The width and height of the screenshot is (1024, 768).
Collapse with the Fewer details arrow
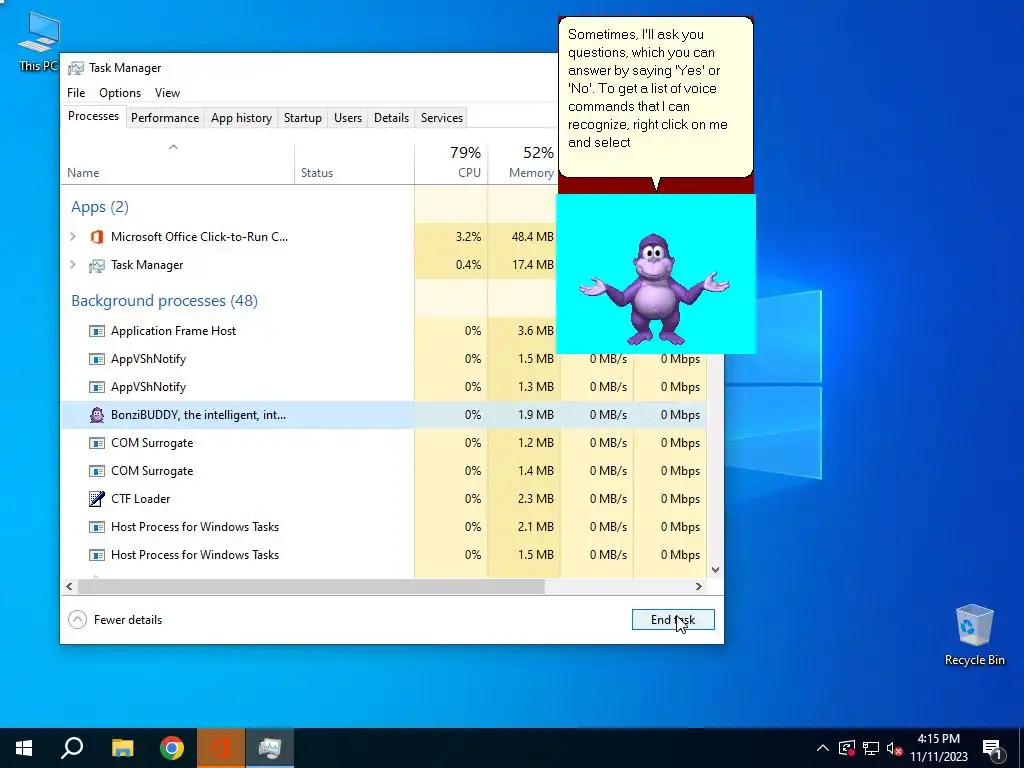tap(77, 620)
